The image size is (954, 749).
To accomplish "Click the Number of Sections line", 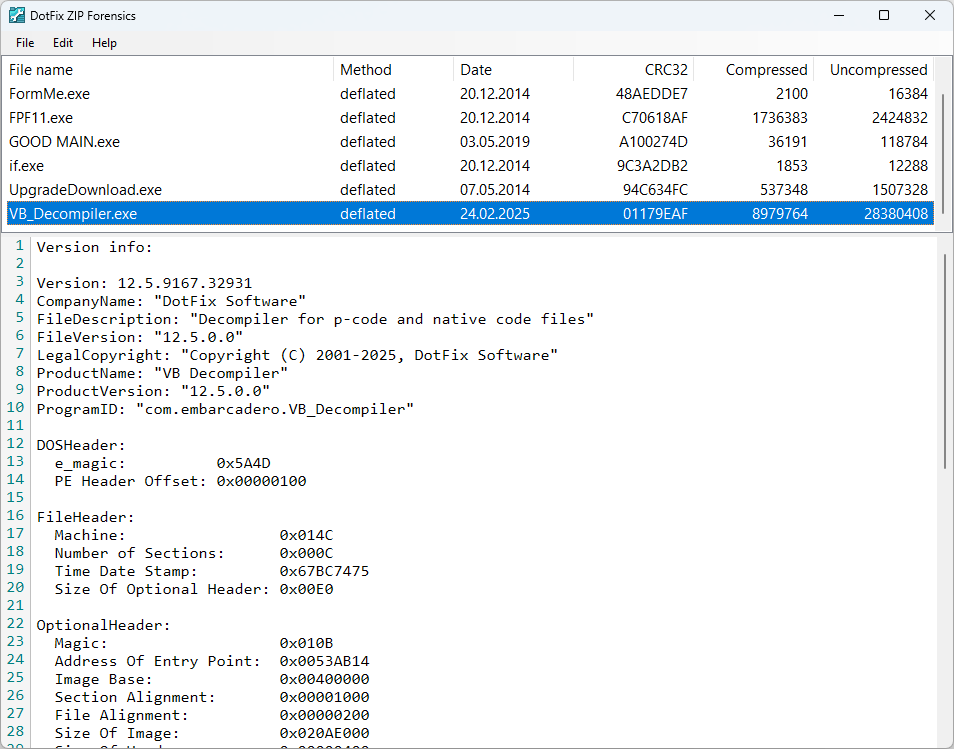I will 194,553.
